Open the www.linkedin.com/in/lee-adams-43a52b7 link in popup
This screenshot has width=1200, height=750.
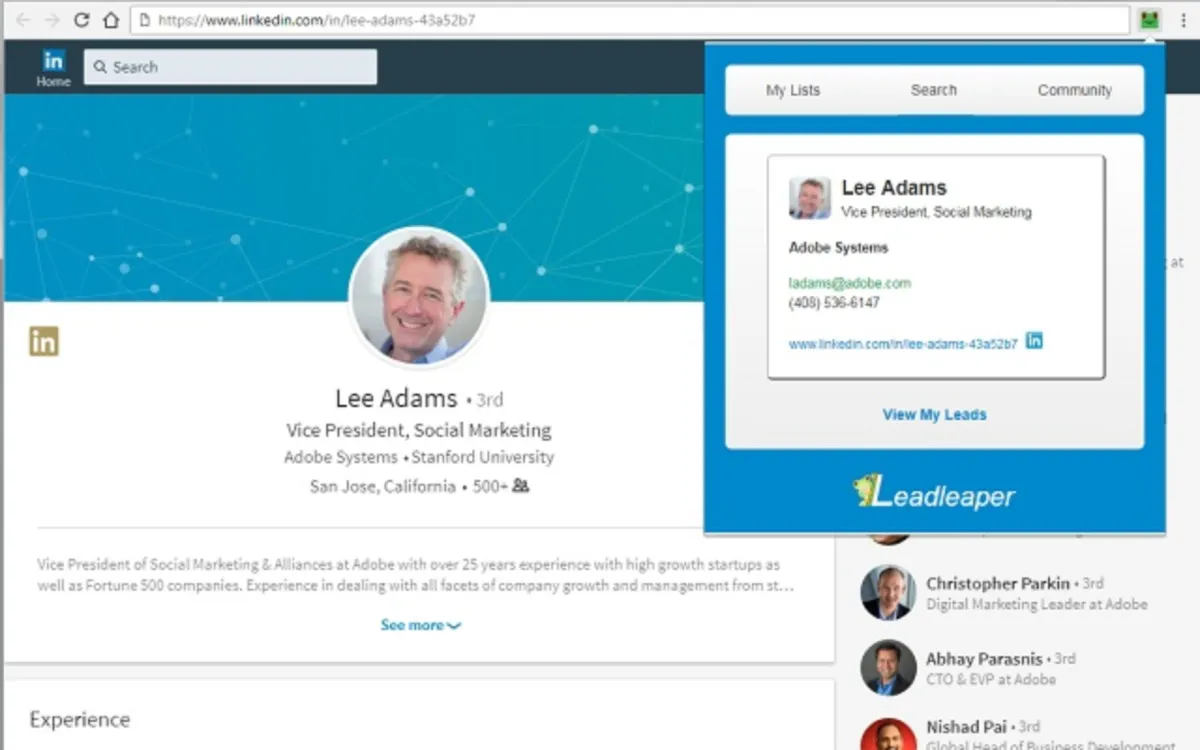point(903,343)
